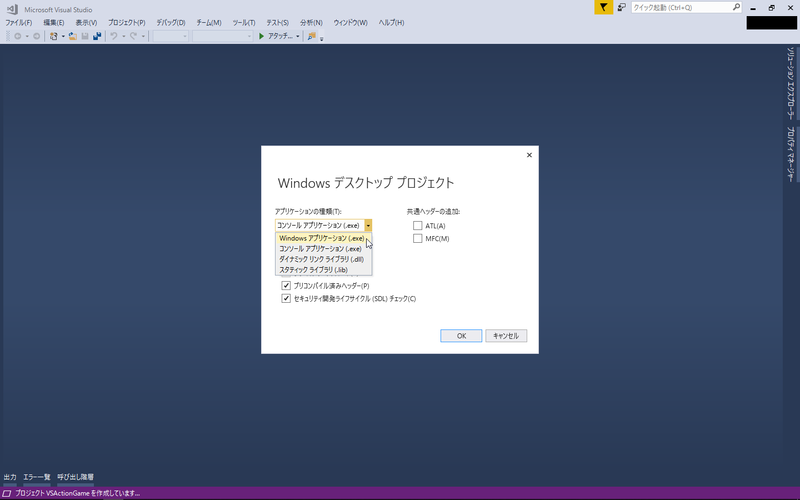Click the blacked-out account area
Image resolution: width=800 pixels, height=500 pixels.
click(x=771, y=22)
